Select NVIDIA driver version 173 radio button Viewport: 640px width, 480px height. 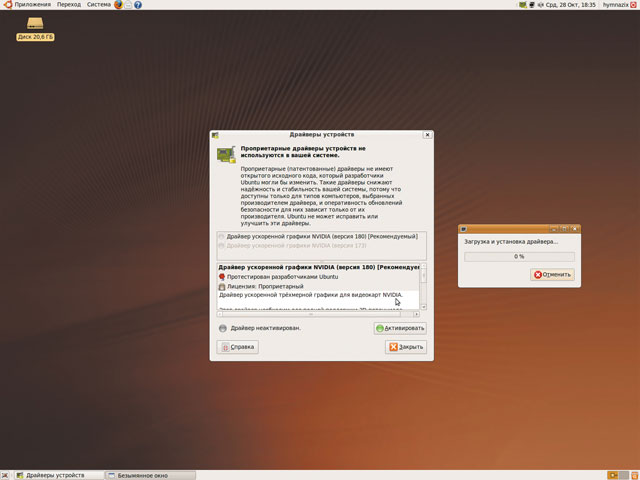[x=222, y=246]
